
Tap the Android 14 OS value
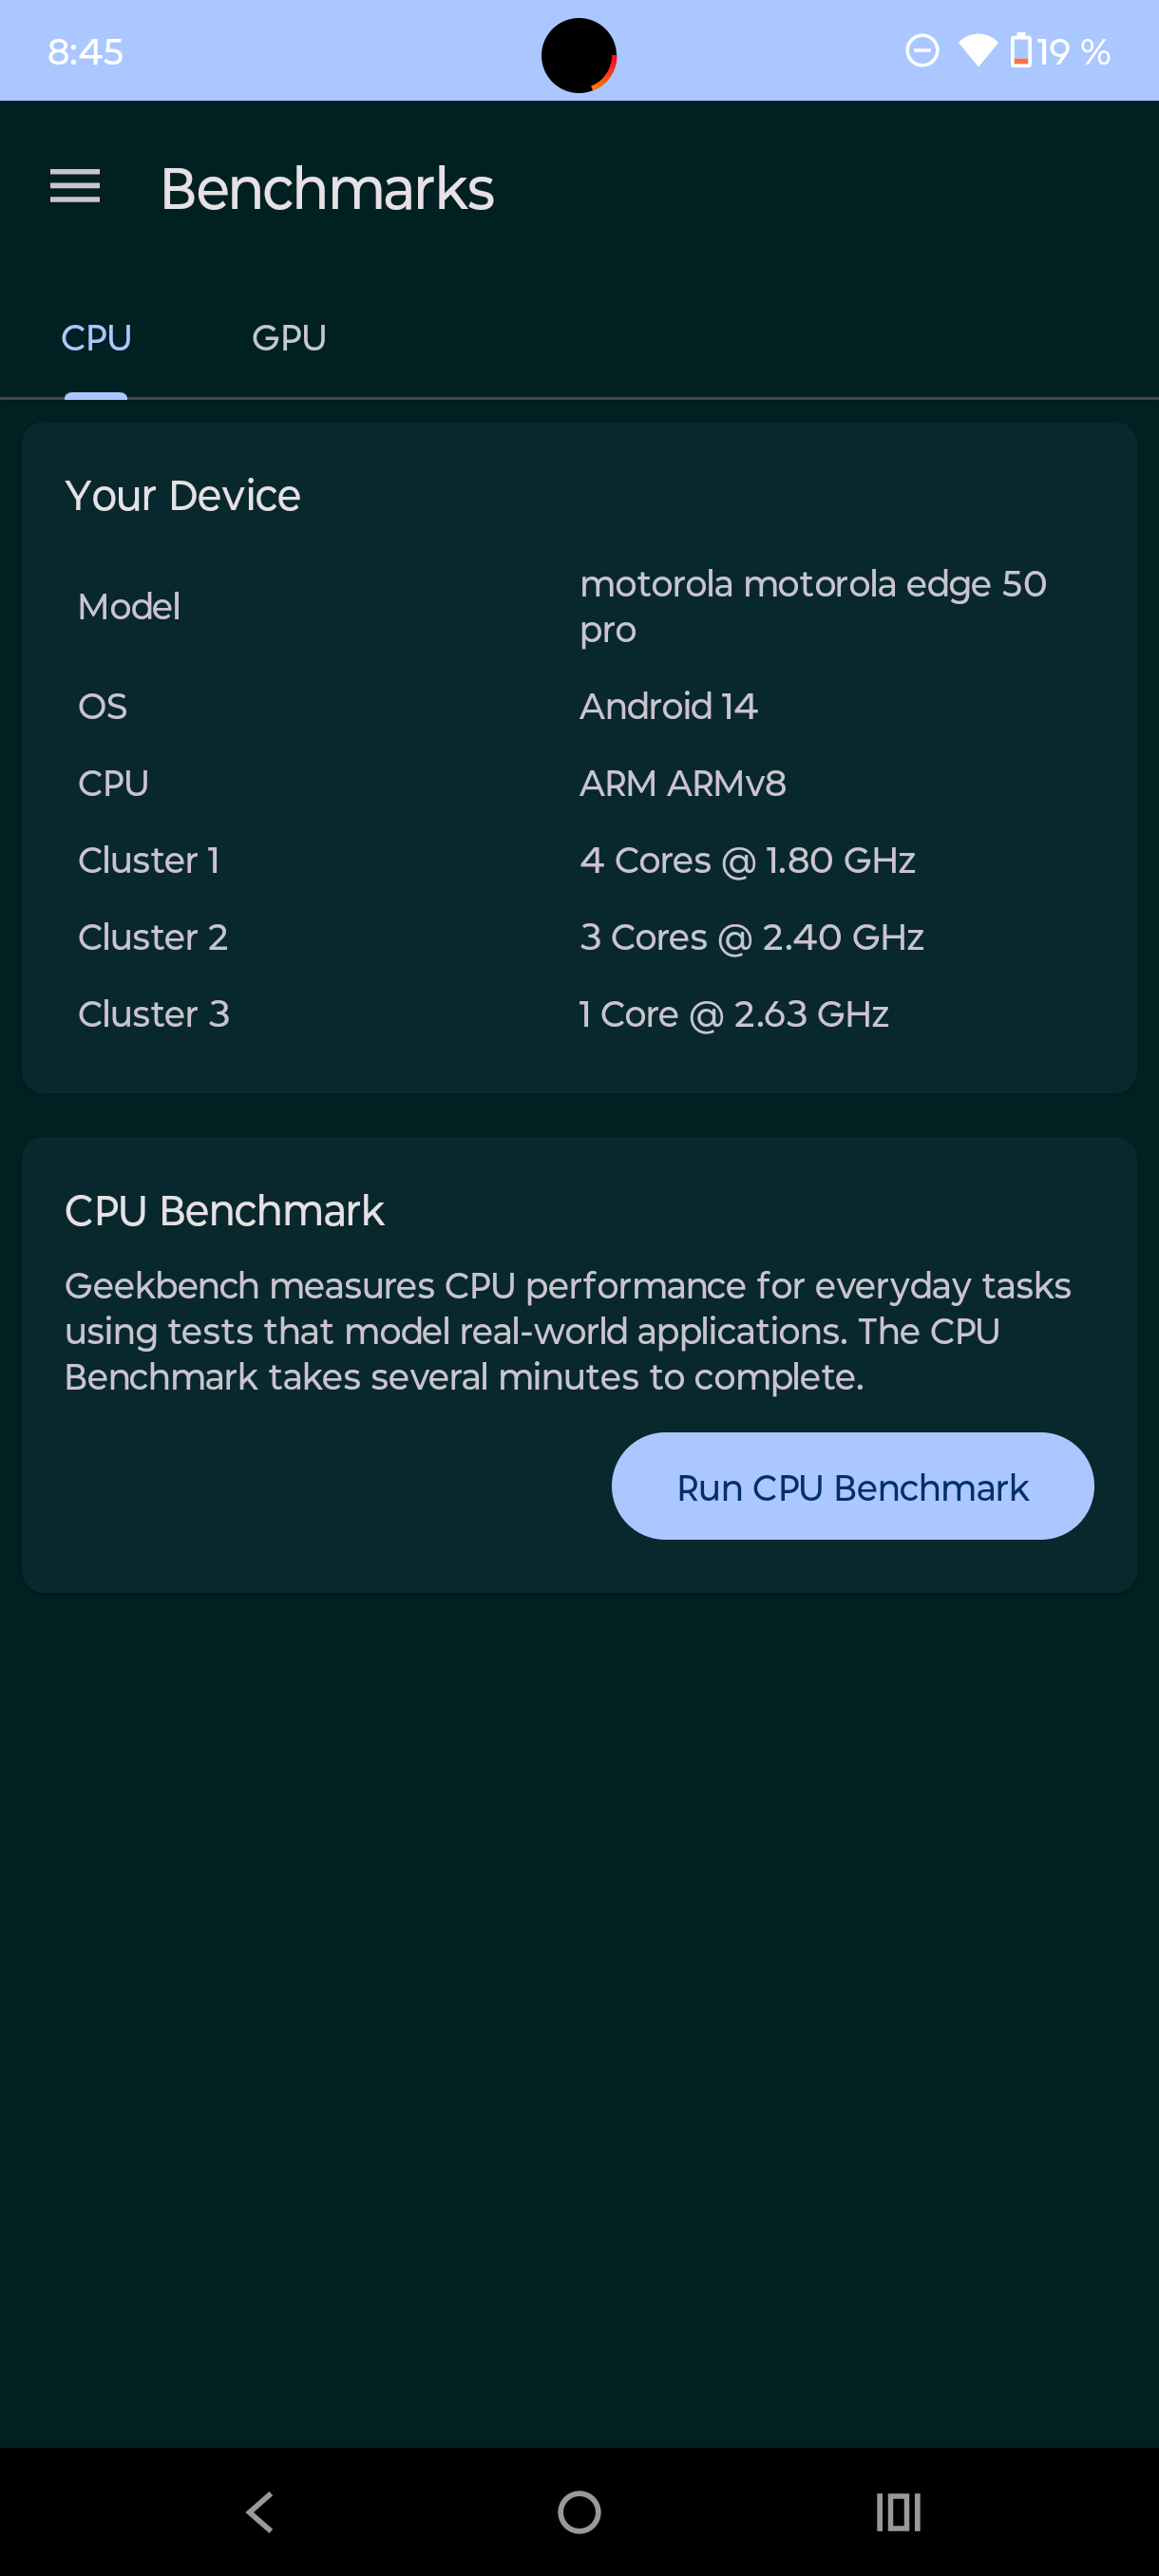[x=668, y=706]
